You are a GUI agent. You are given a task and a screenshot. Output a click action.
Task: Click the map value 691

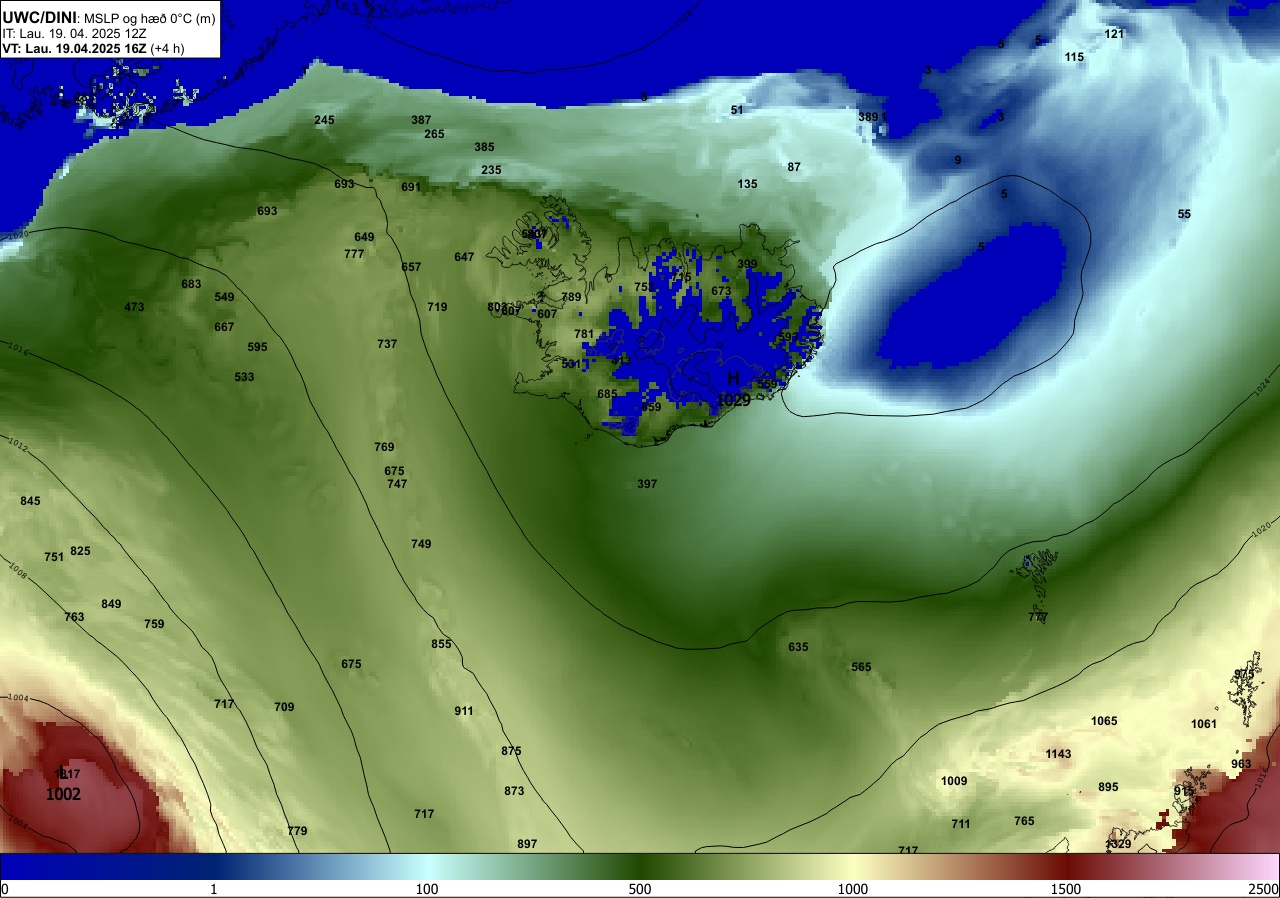pyautogui.click(x=411, y=187)
